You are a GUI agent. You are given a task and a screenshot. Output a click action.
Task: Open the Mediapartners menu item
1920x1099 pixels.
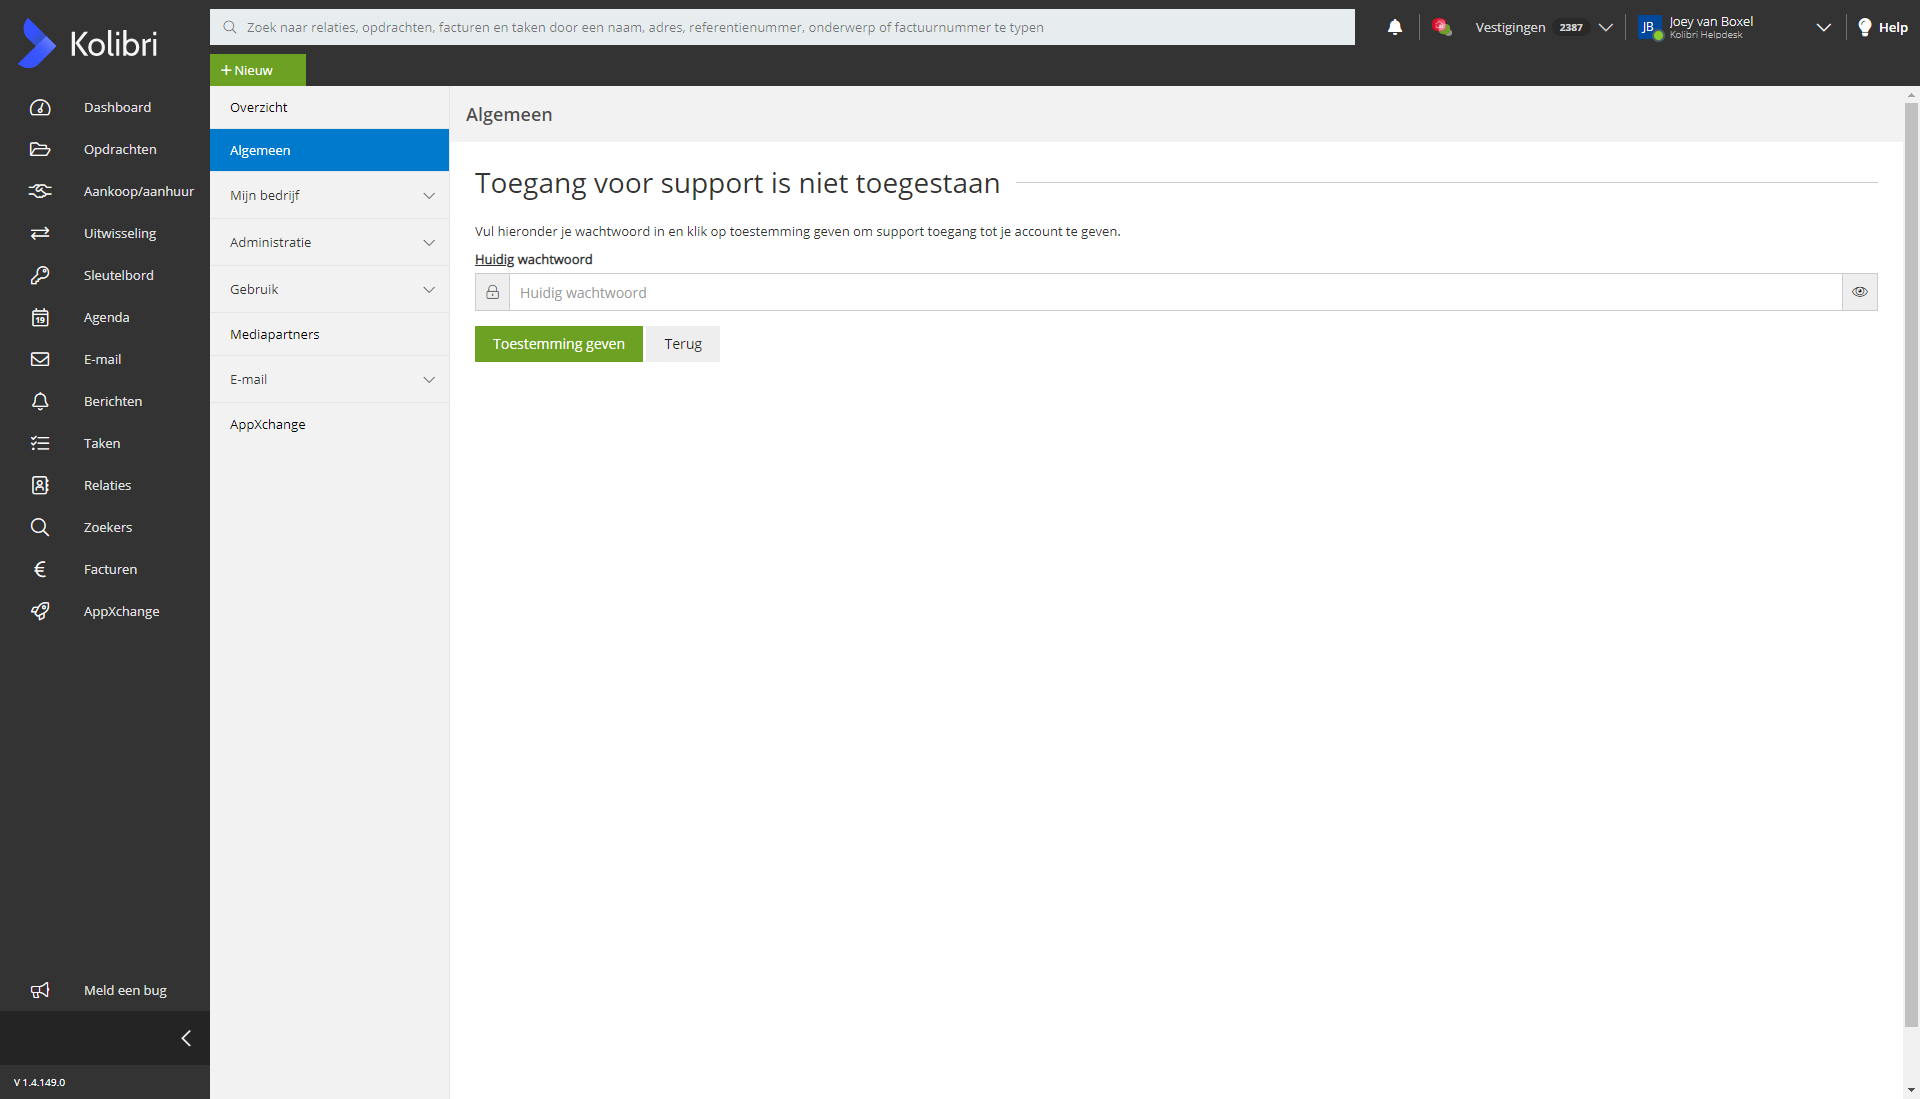tap(329, 334)
